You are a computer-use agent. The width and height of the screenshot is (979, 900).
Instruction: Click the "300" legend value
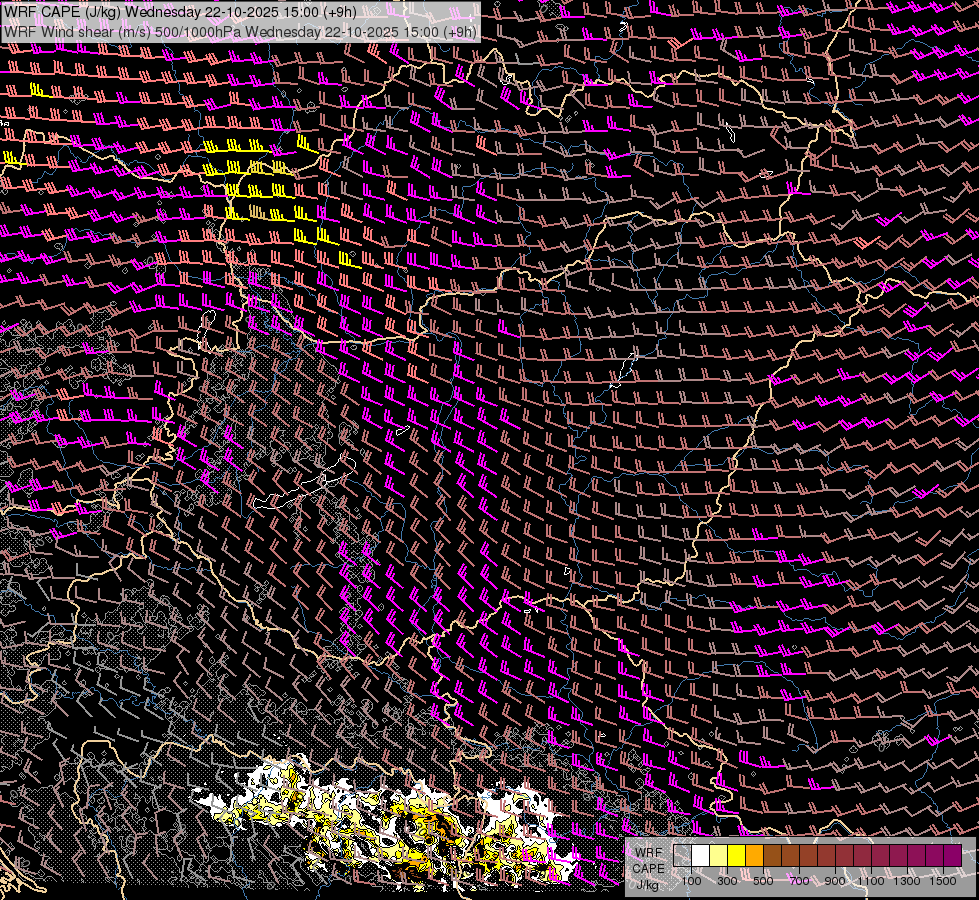pyautogui.click(x=727, y=881)
